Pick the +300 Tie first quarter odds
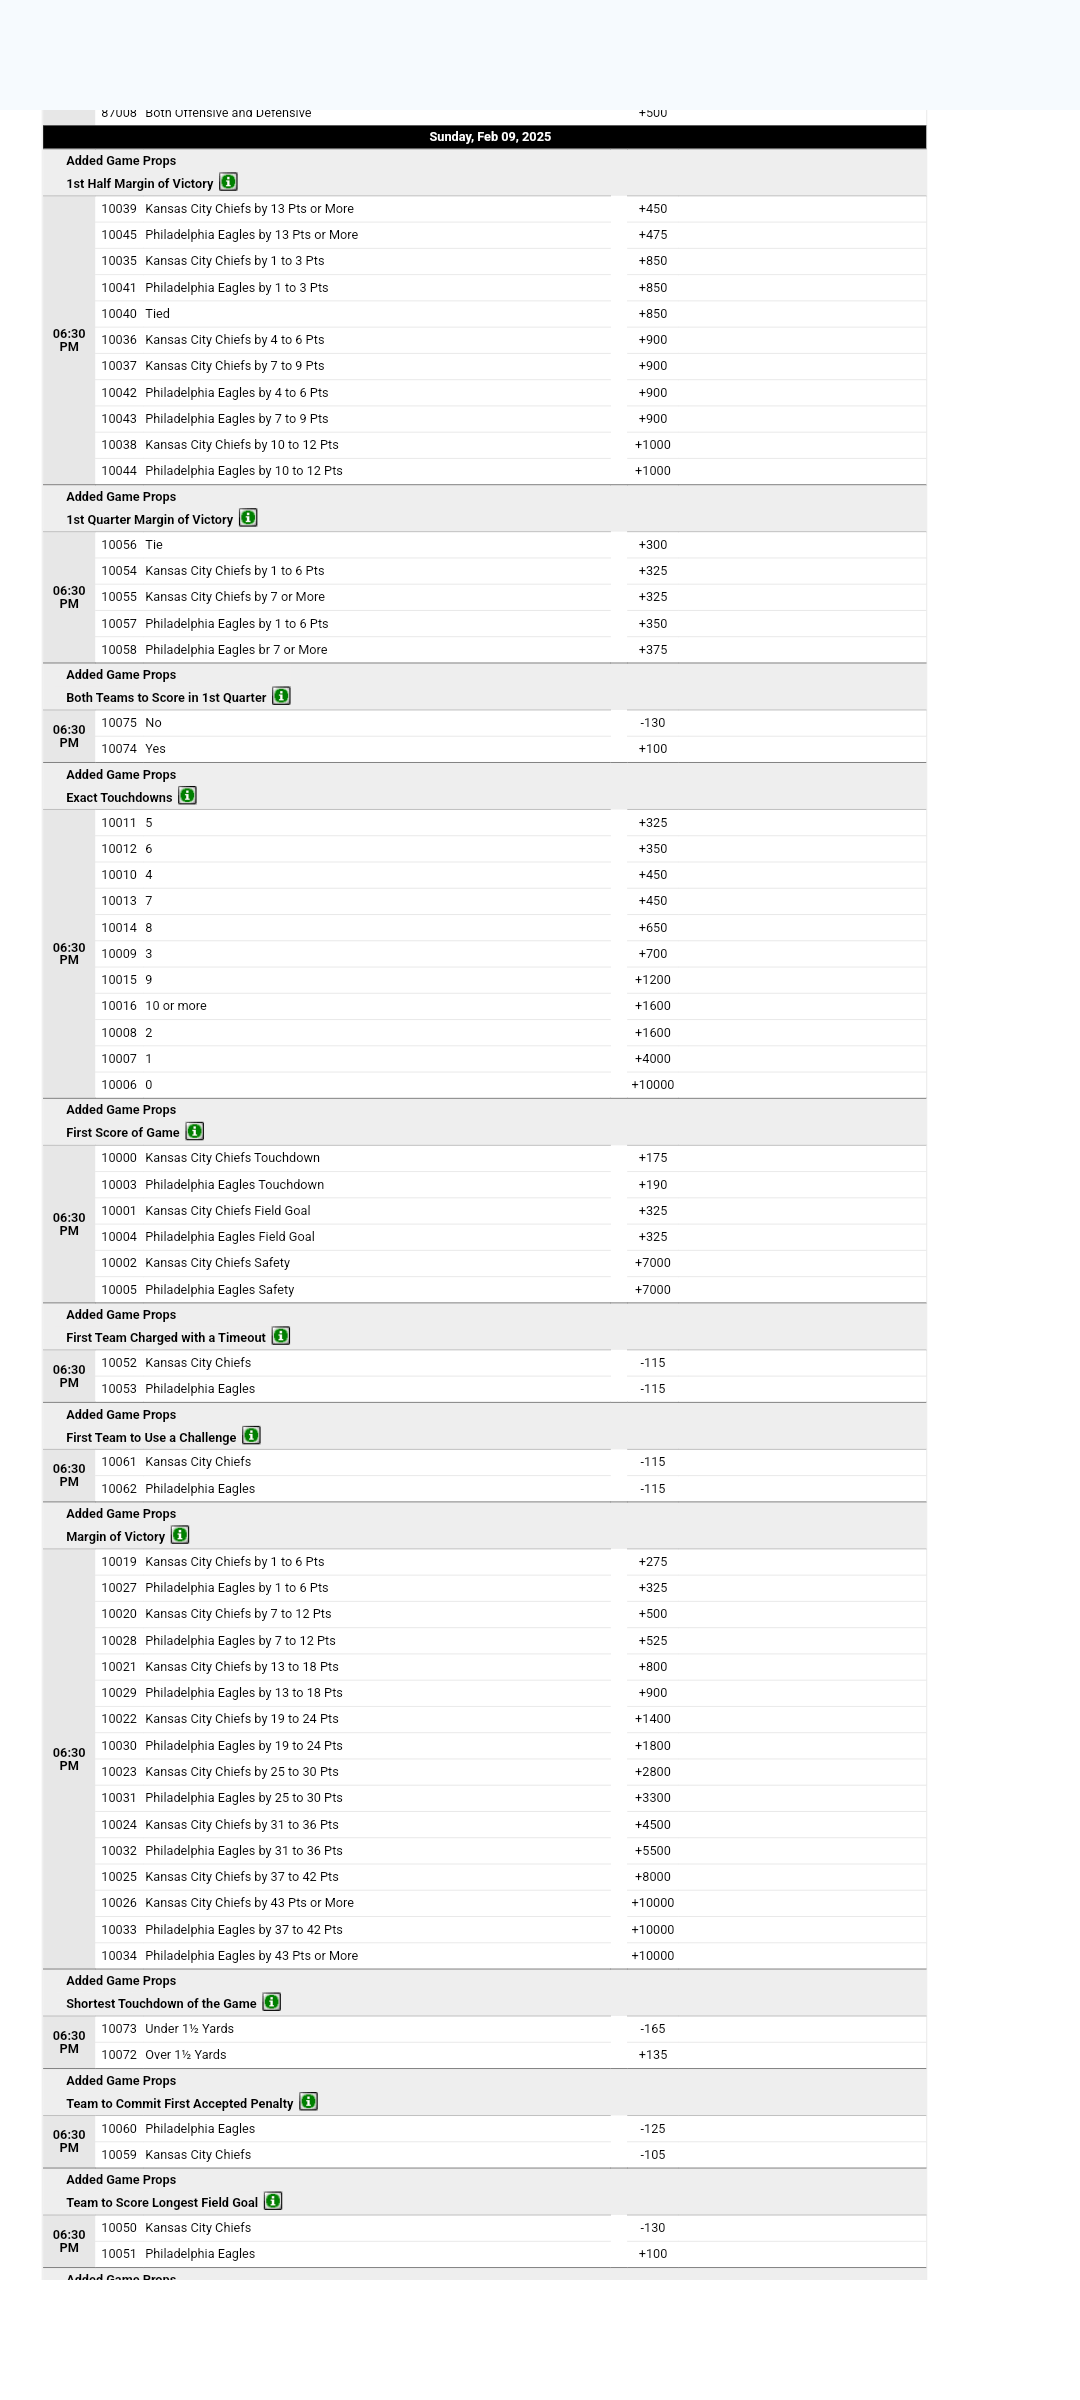This screenshot has height=2400, width=1080. (x=652, y=545)
